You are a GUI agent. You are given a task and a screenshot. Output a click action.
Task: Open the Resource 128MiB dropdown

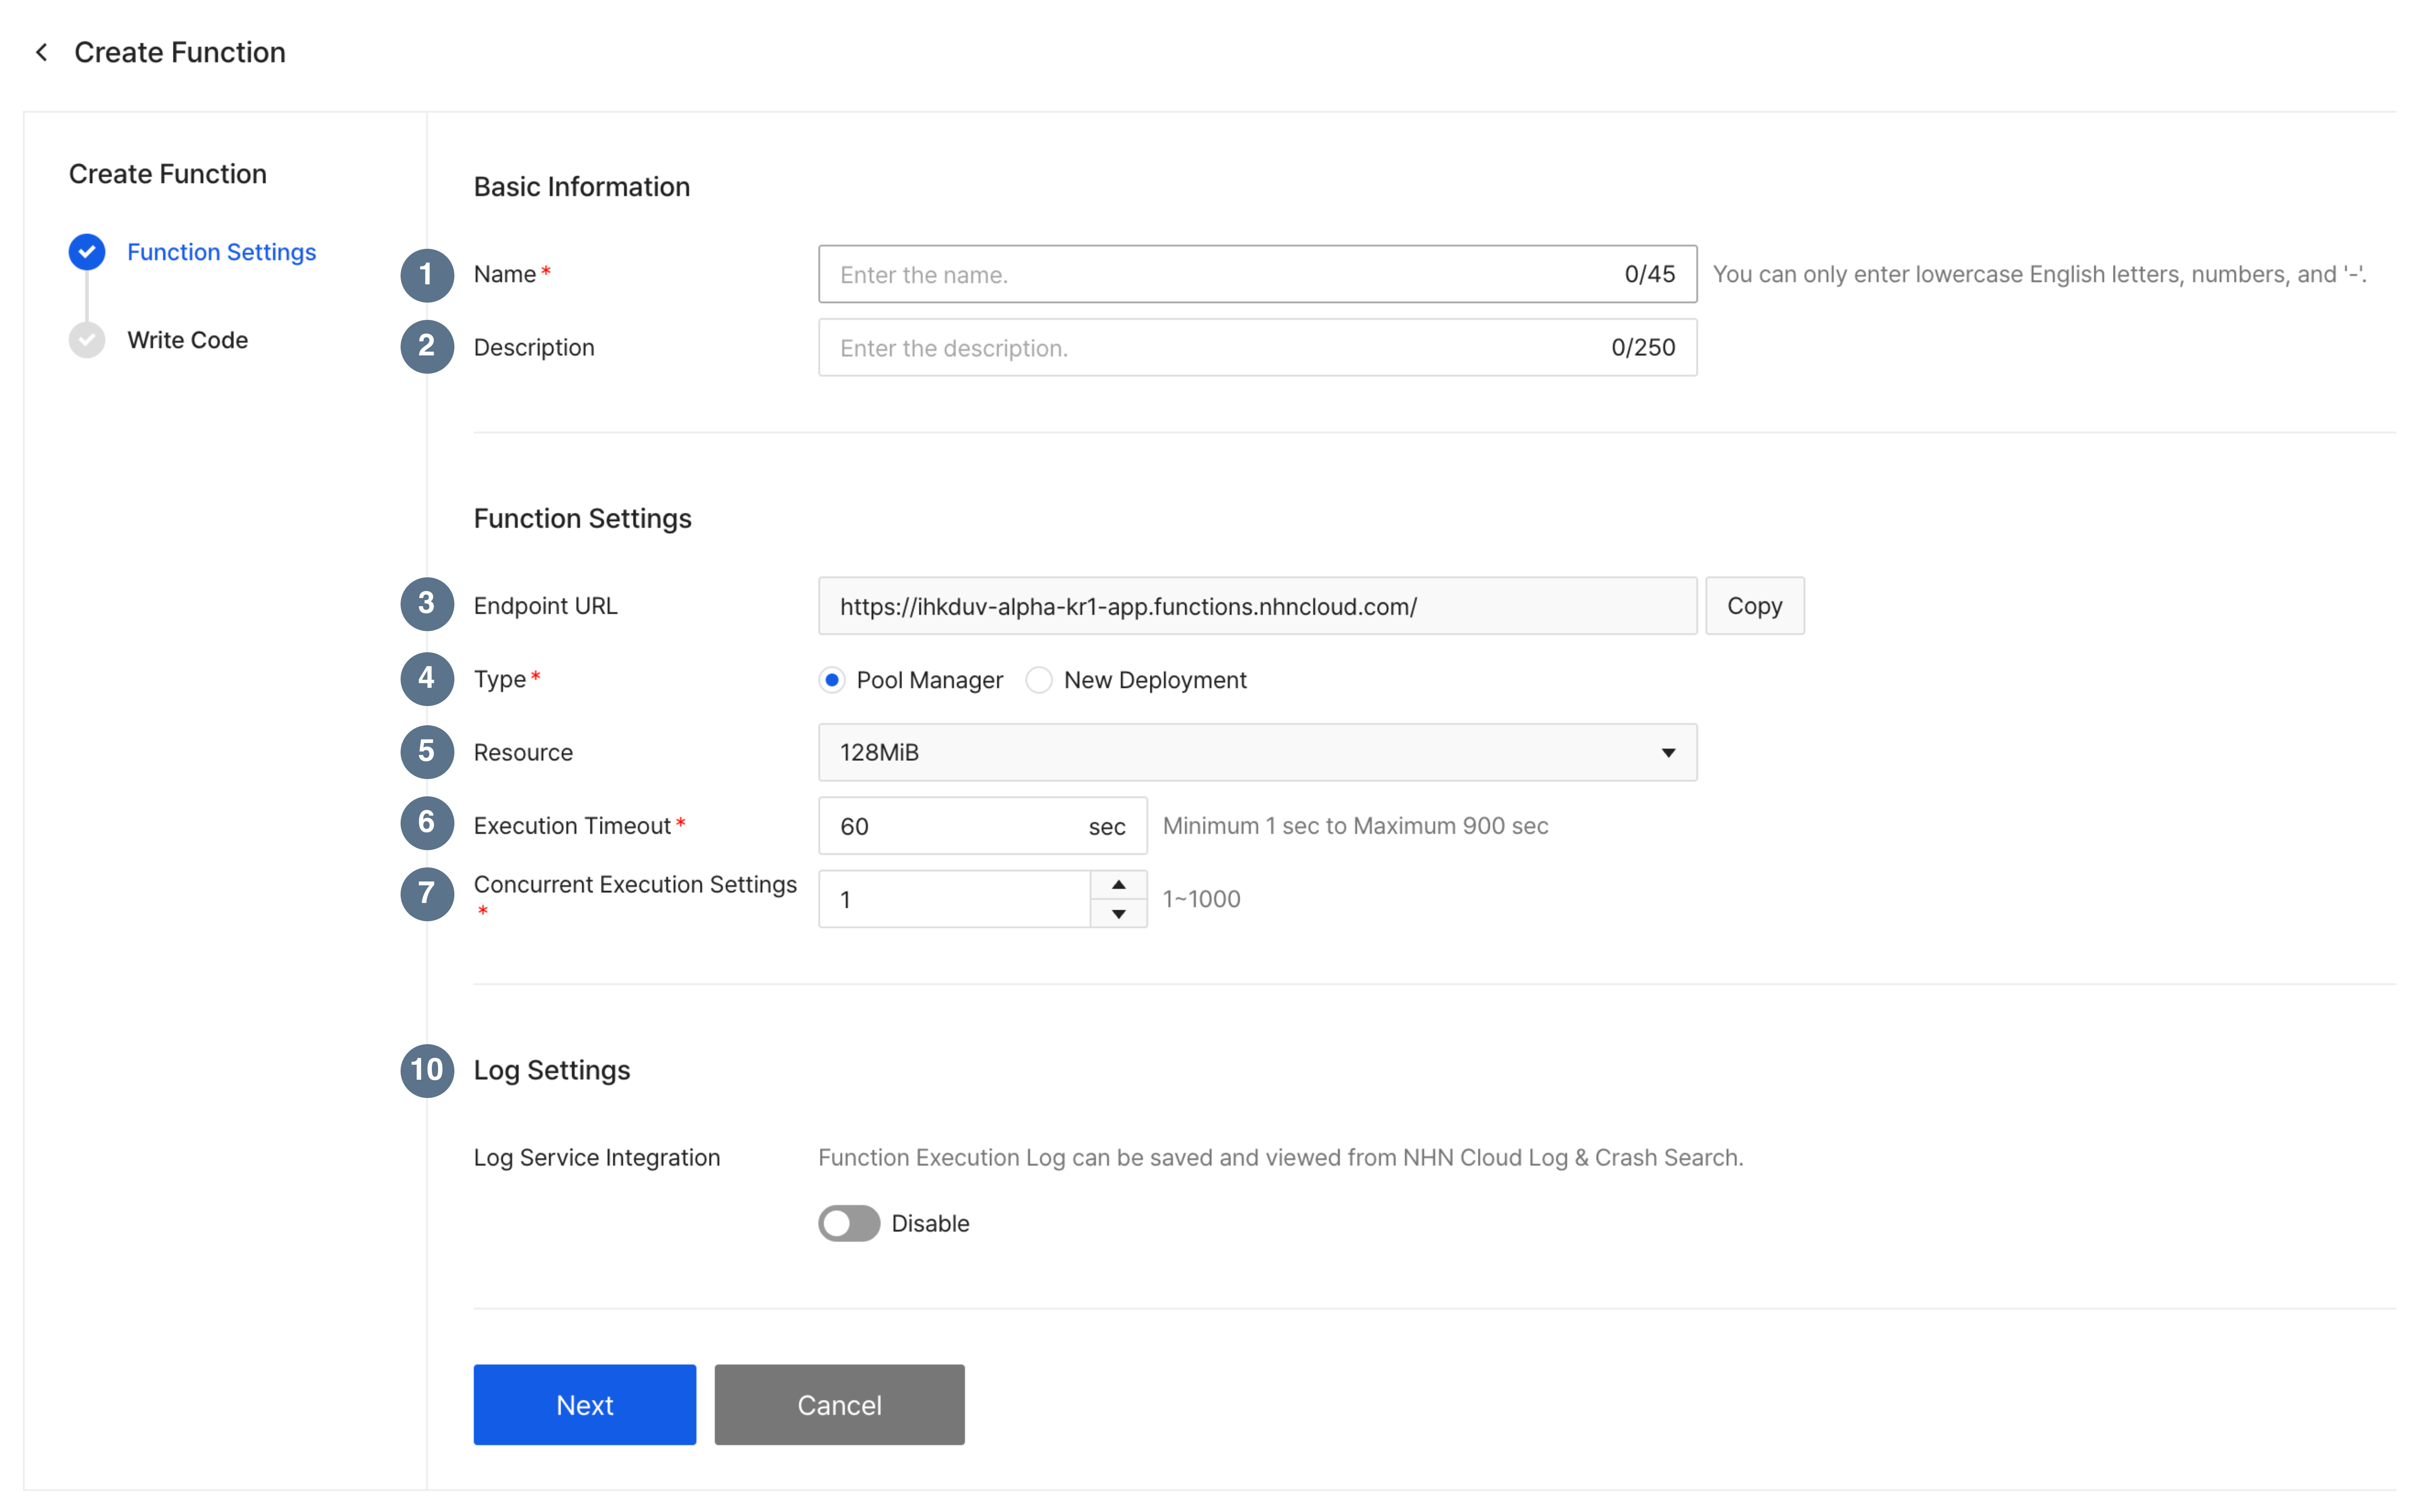1256,752
